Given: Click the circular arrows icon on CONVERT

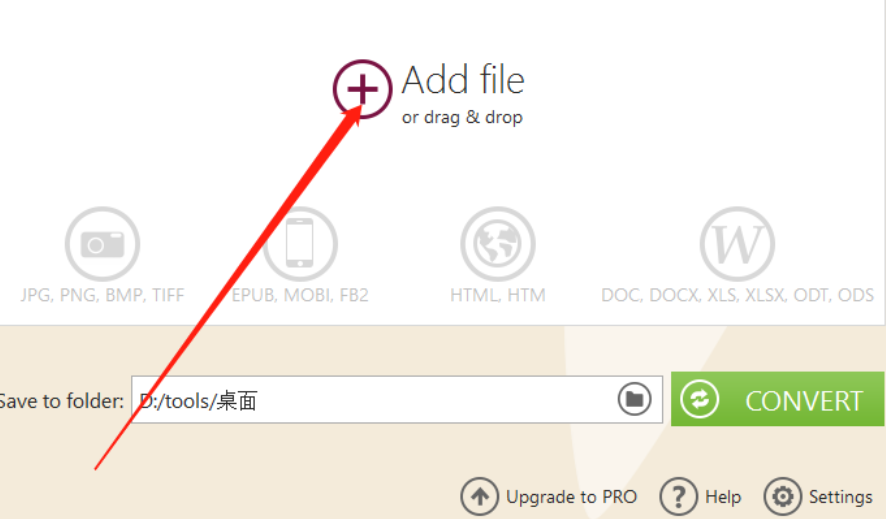Looking at the screenshot, I should 700,399.
